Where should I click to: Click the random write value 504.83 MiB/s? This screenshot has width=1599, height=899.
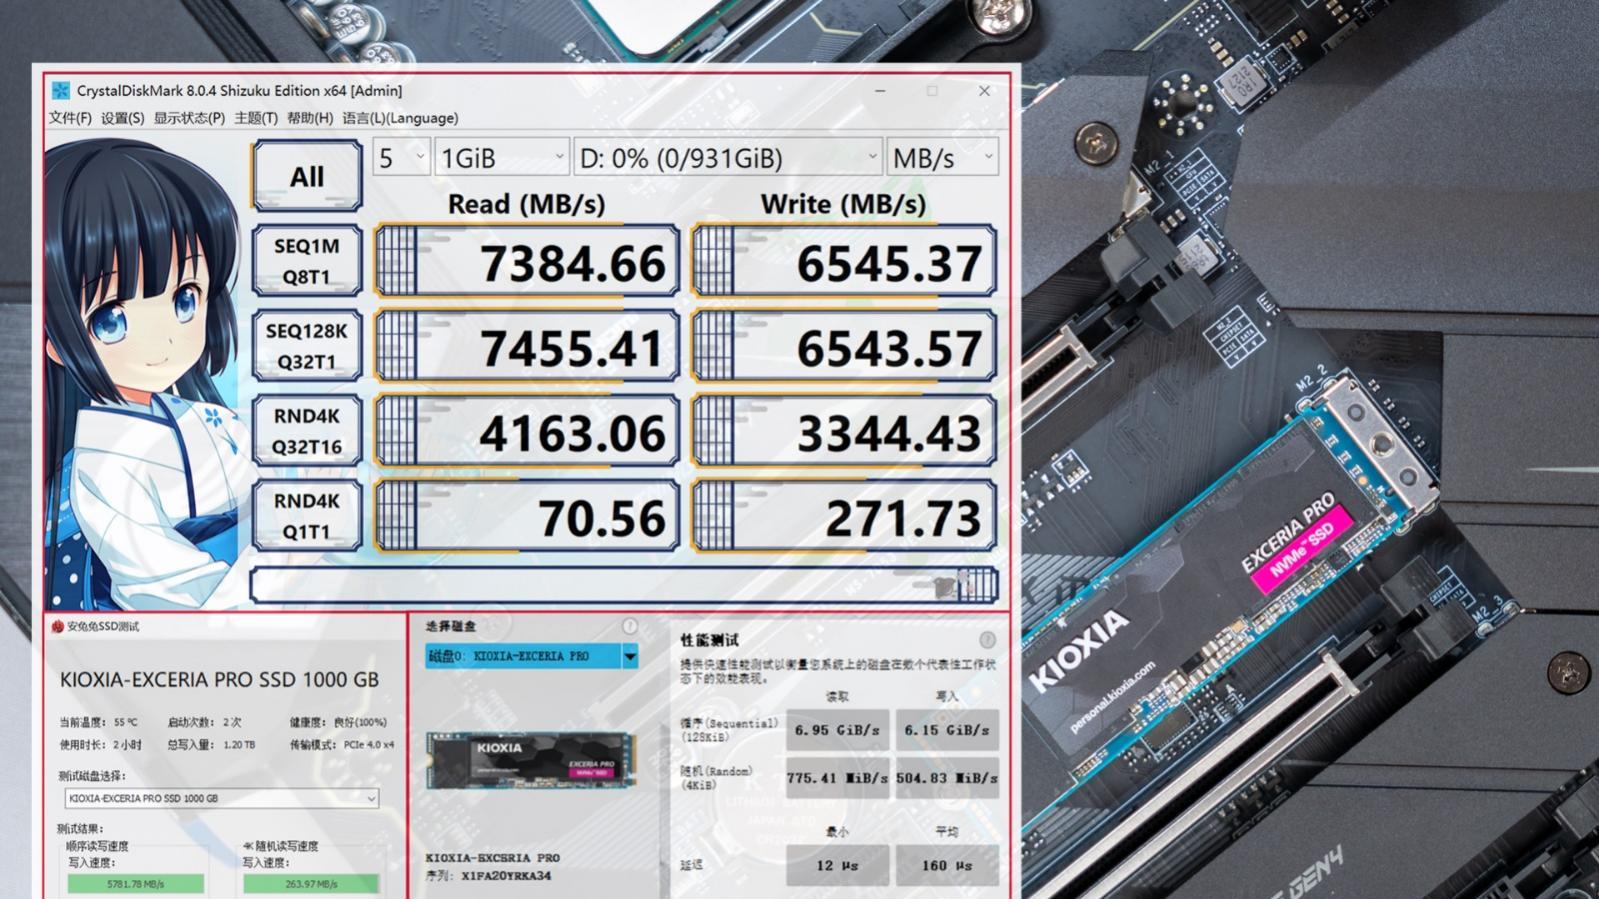coord(947,777)
